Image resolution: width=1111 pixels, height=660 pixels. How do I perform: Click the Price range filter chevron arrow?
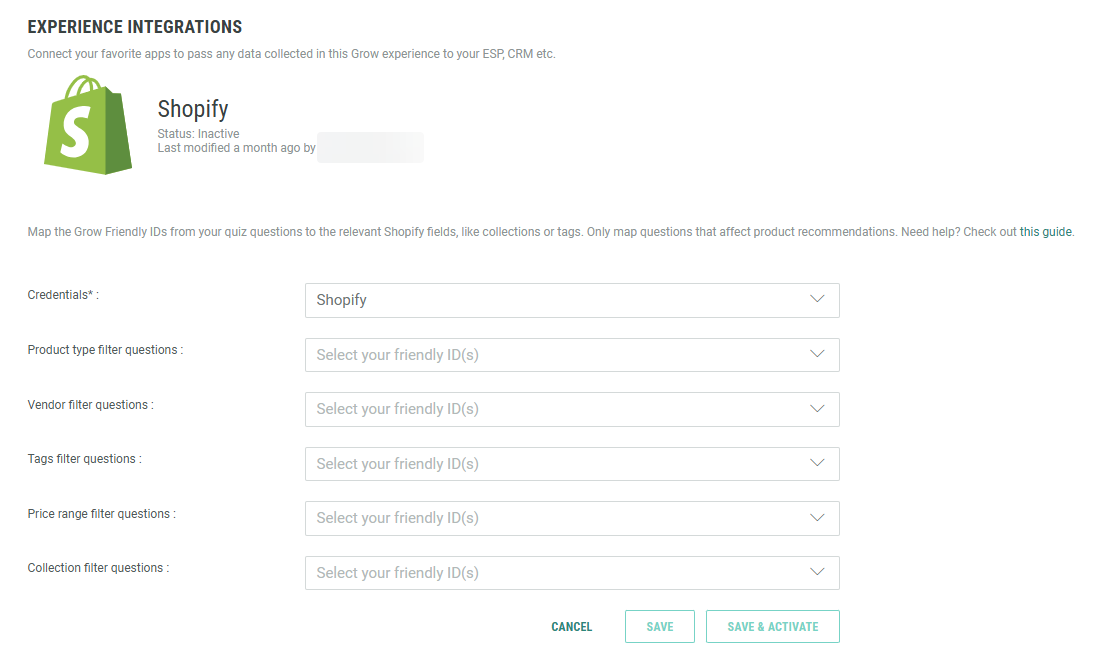pyautogui.click(x=817, y=518)
